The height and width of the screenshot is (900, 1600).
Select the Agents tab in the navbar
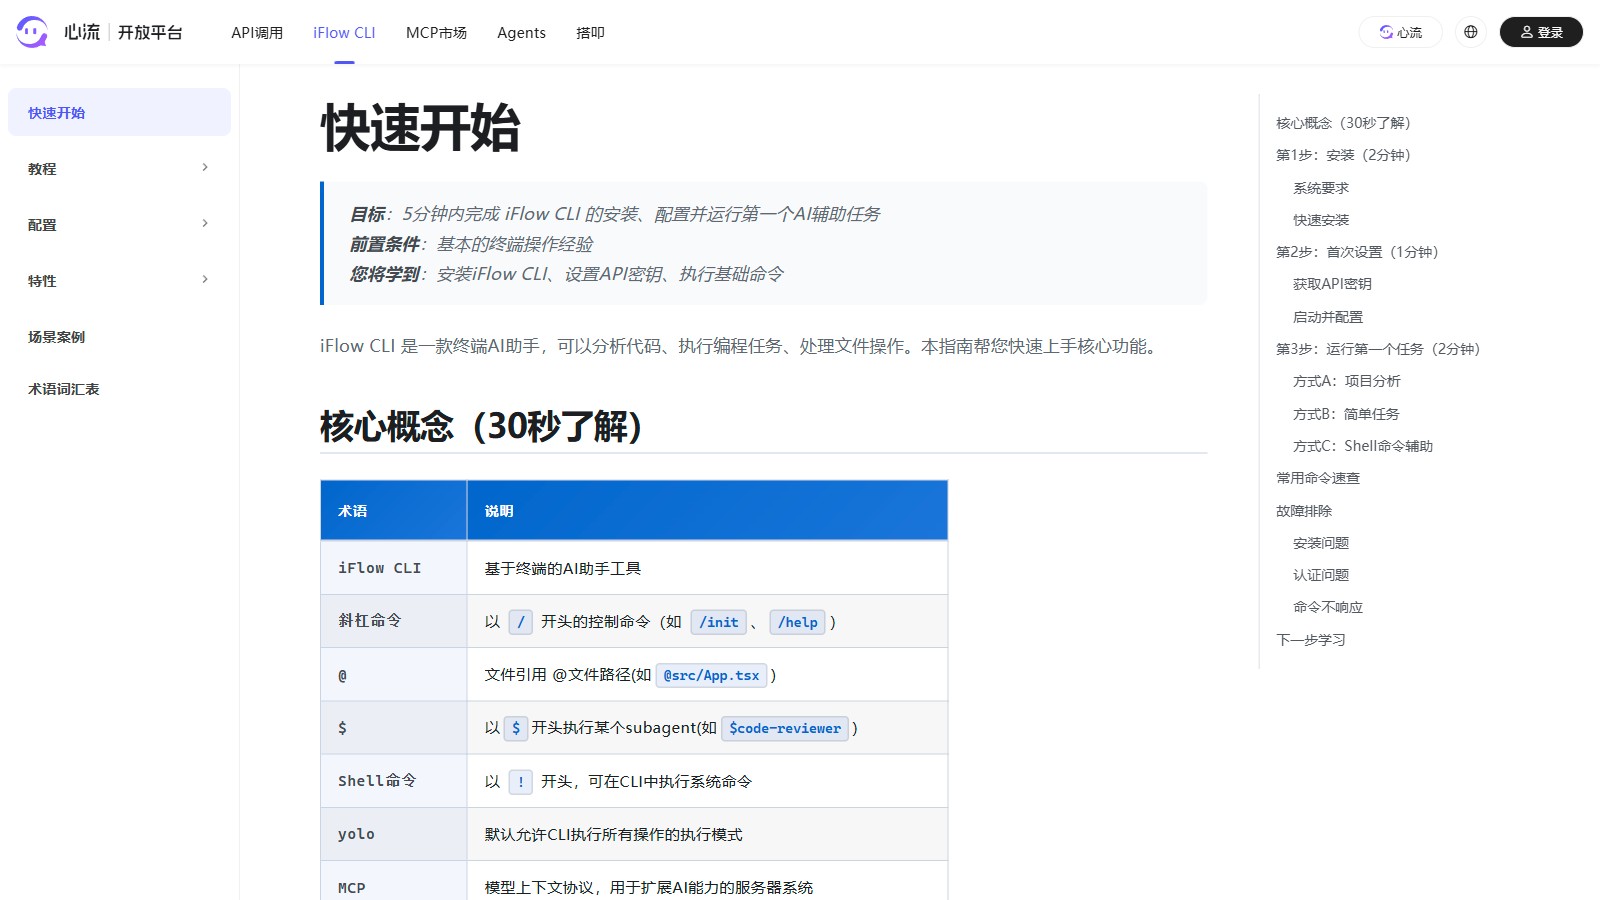(521, 32)
